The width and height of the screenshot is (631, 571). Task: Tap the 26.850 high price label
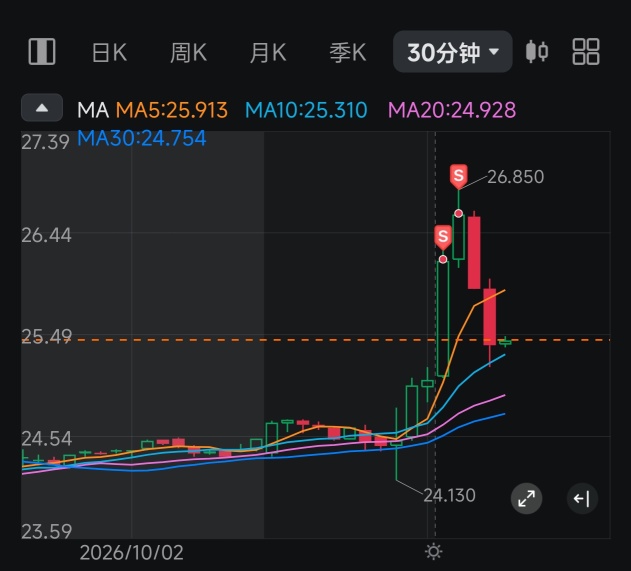(x=516, y=177)
